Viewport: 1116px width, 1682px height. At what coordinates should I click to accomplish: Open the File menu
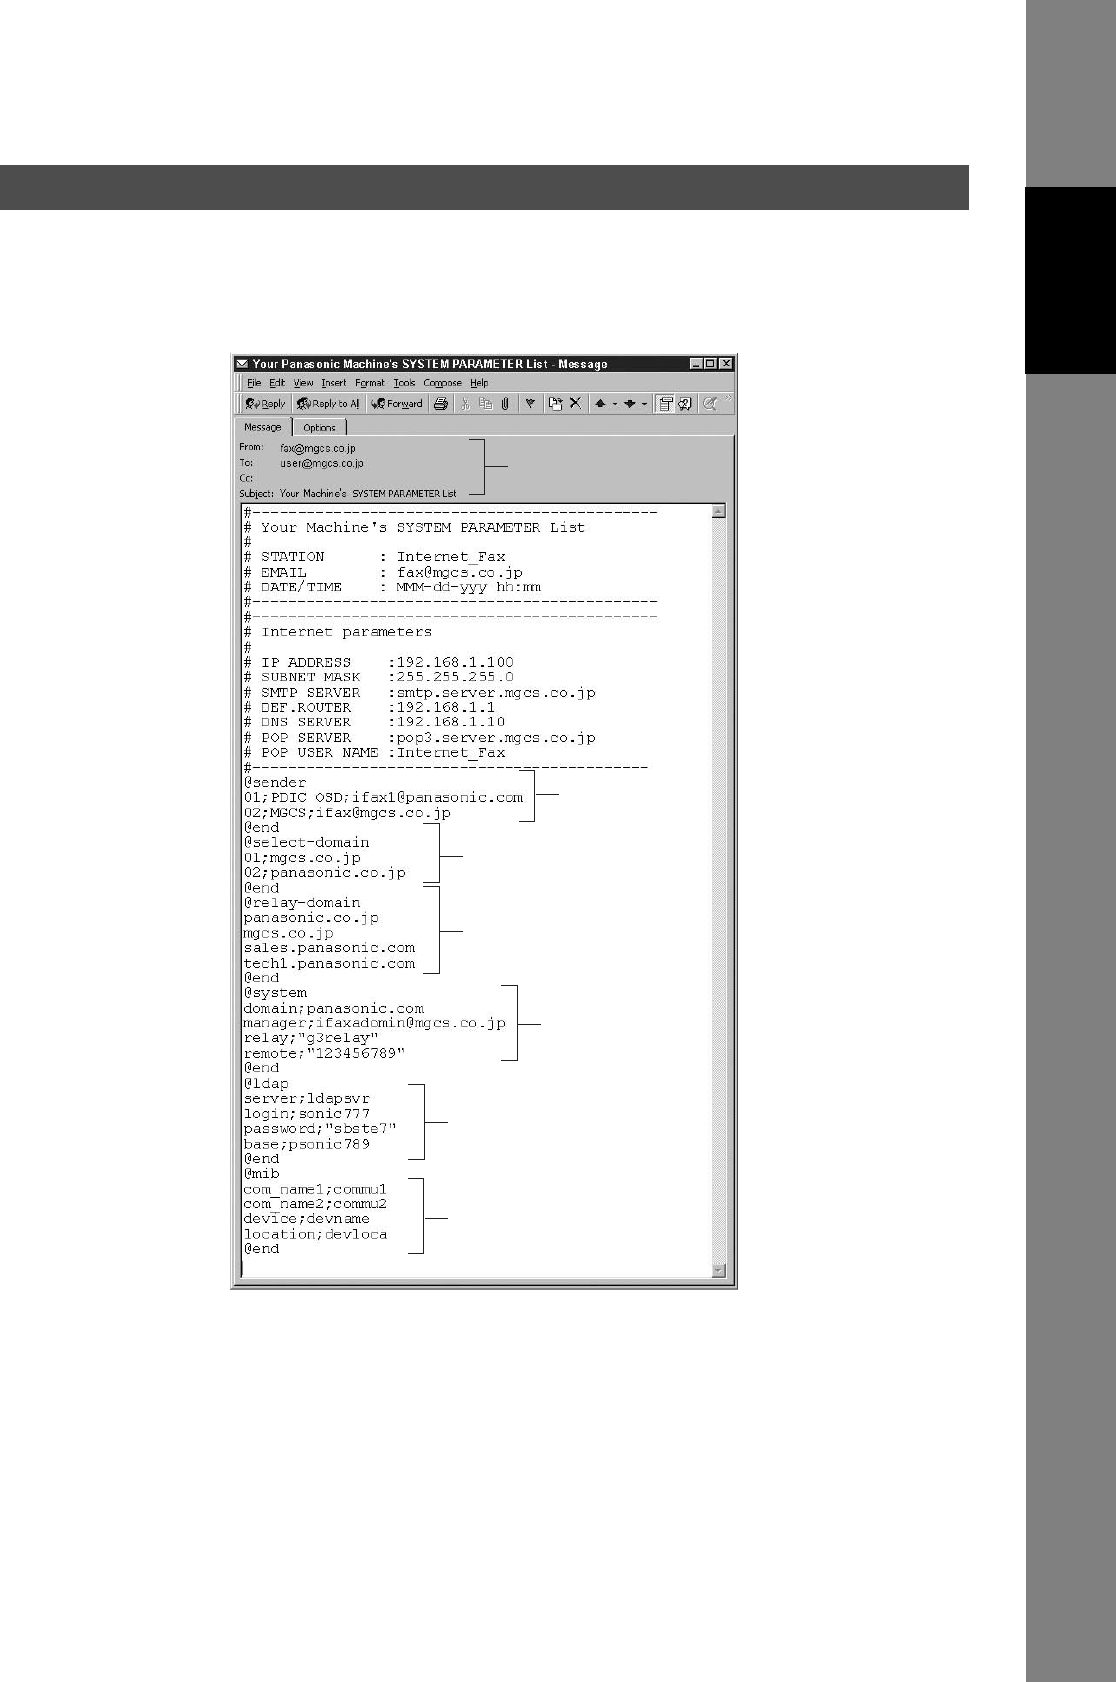[254, 383]
